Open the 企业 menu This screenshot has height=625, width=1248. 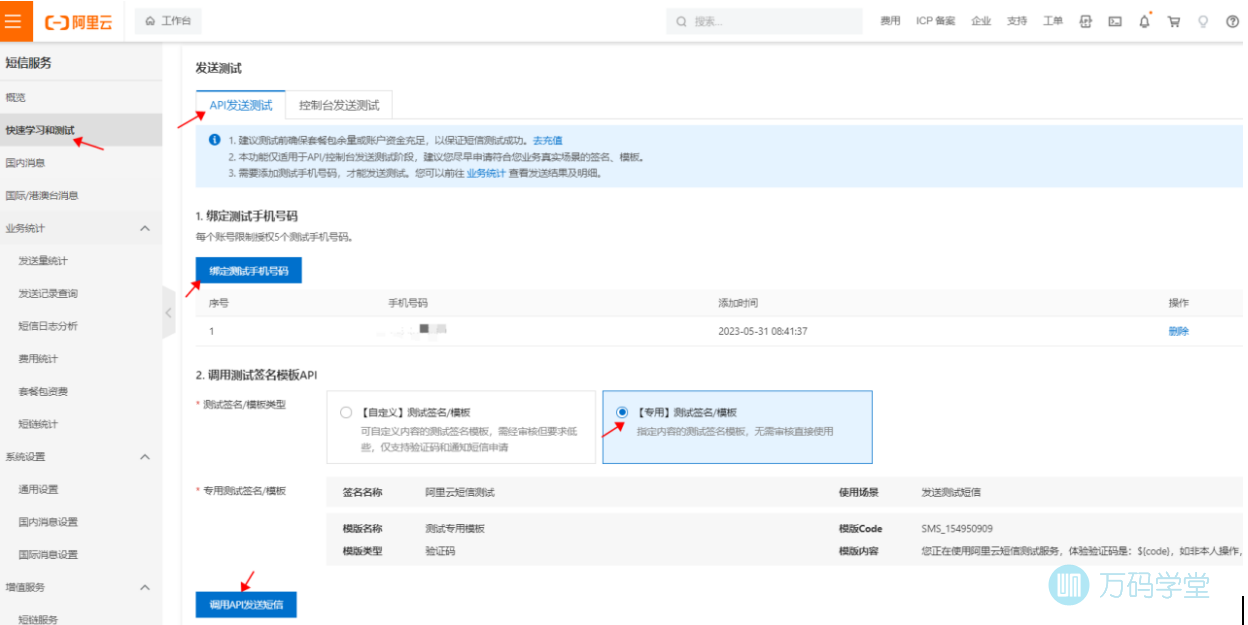point(981,21)
